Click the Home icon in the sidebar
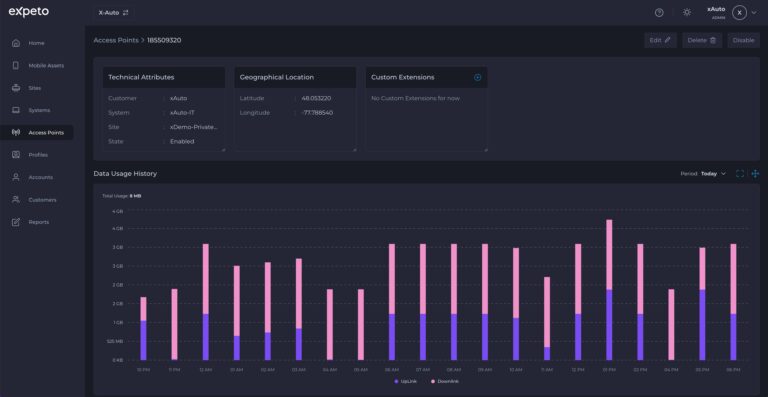The width and height of the screenshot is (768, 397). tap(16, 43)
